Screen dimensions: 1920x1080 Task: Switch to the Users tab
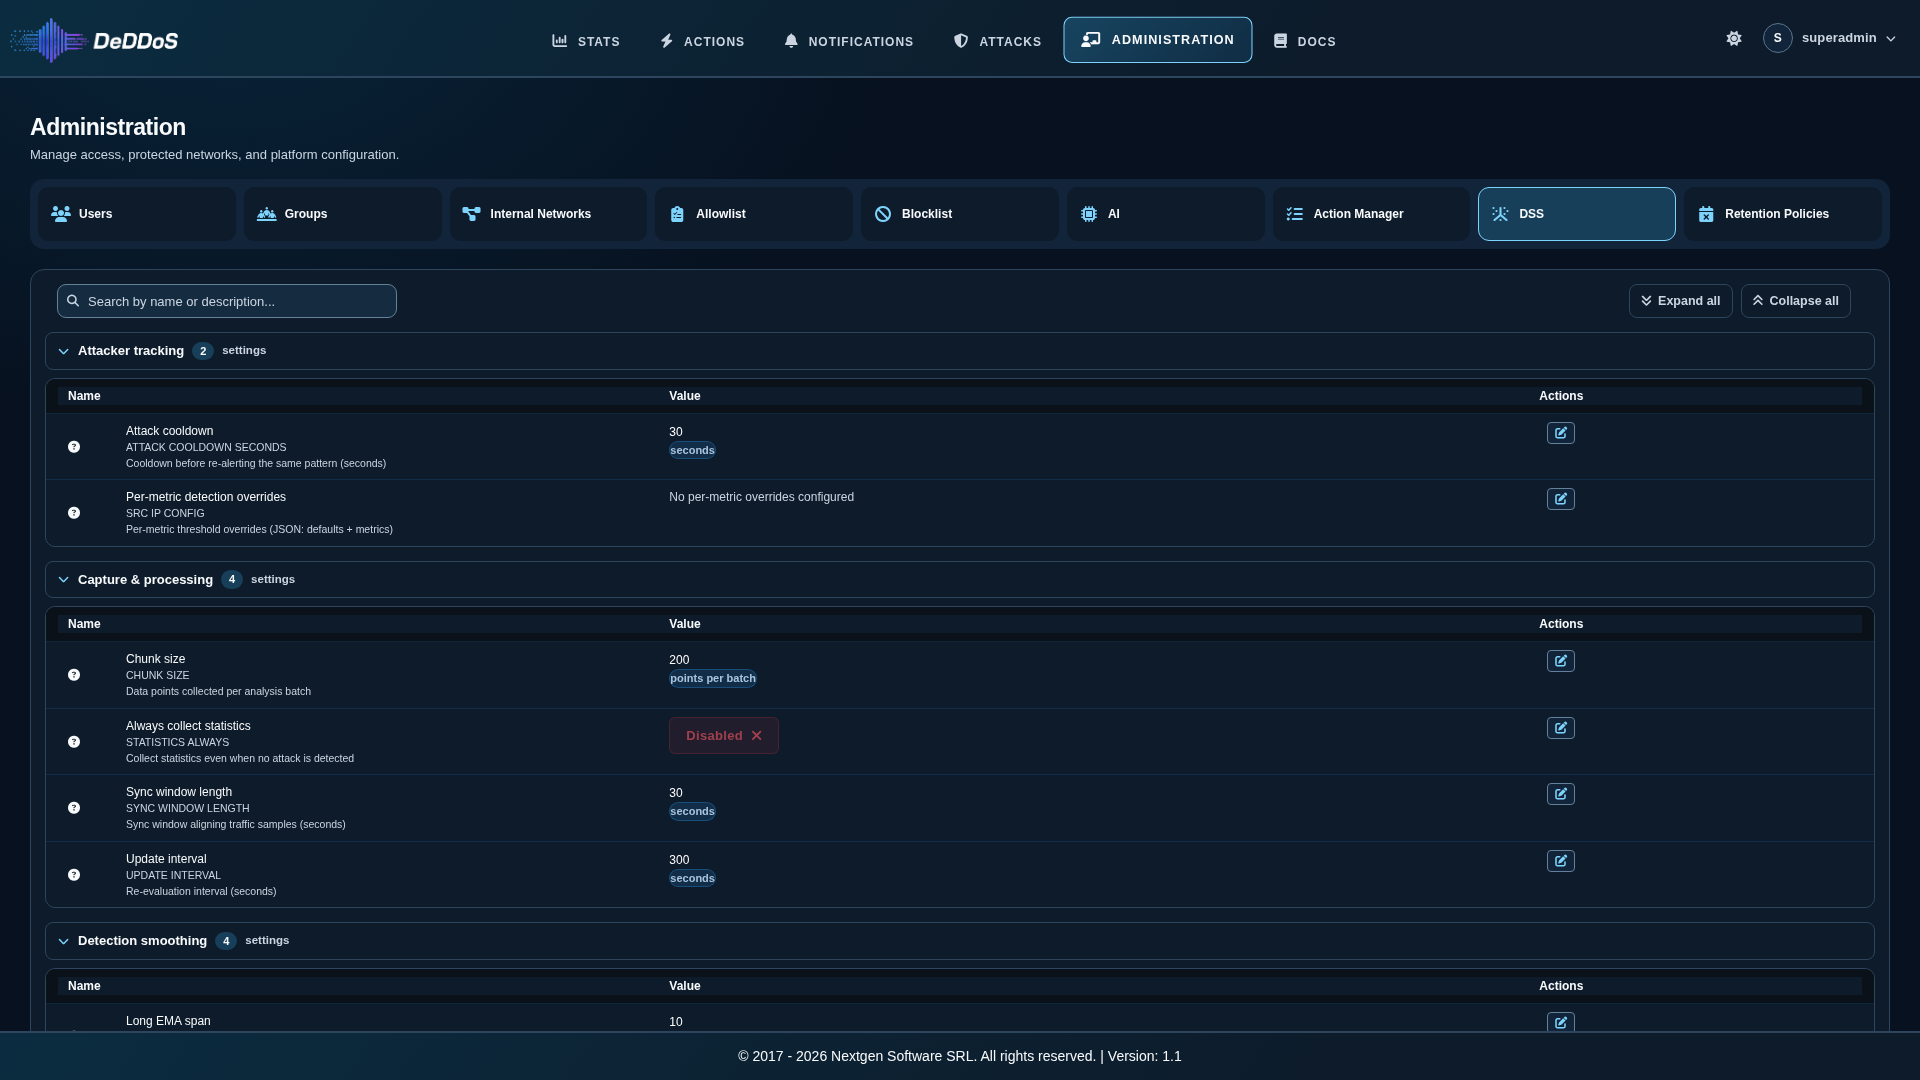point(137,214)
